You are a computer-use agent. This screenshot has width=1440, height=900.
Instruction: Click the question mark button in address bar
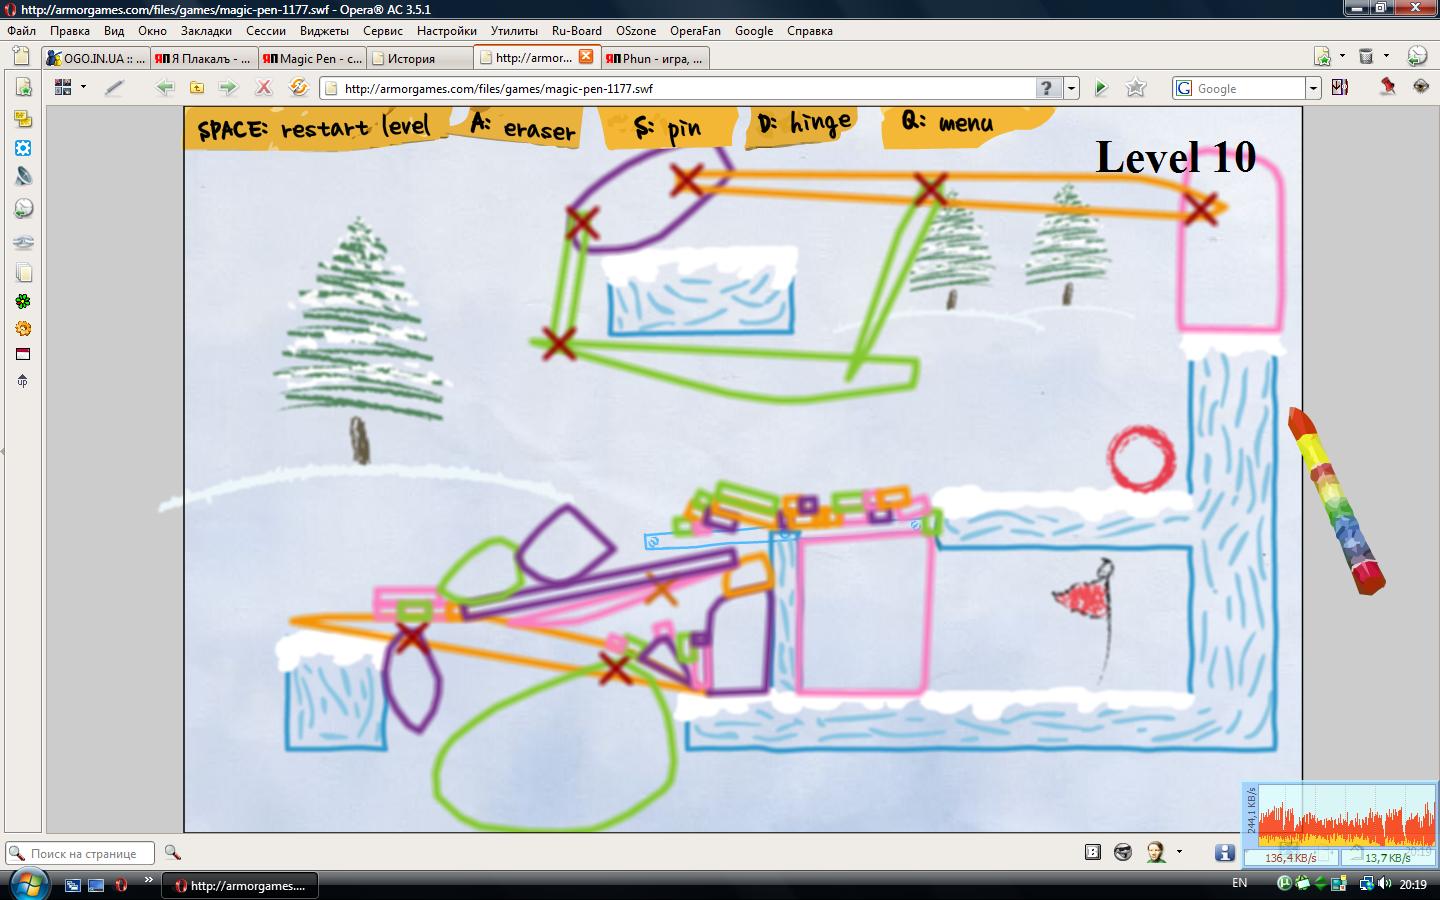pos(1048,88)
